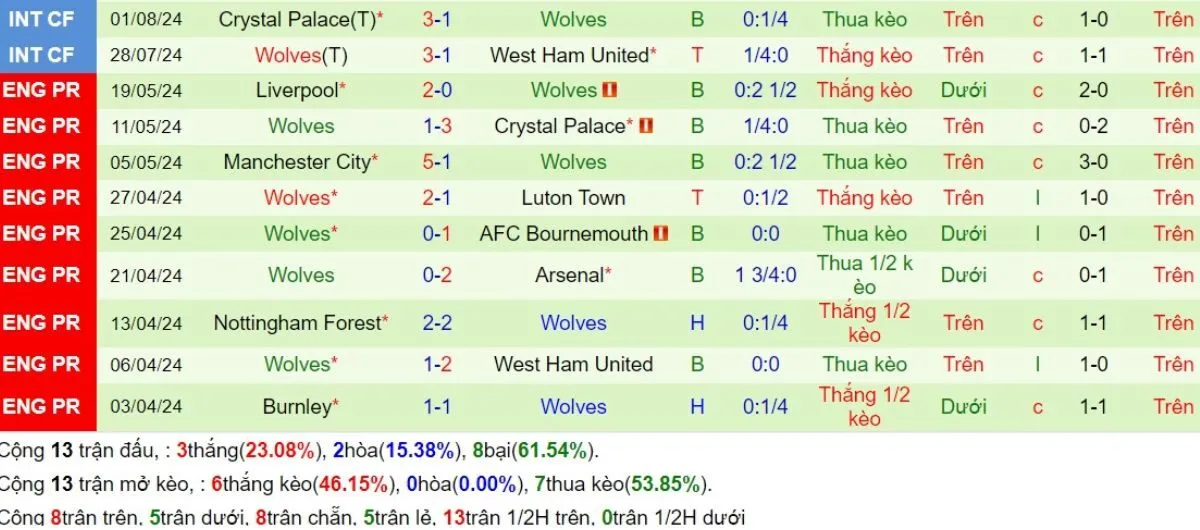This screenshot has width=1200, height=530.
Task: Click the 1 3/4:0 handicap in the Arsenal row
Action: (765, 275)
